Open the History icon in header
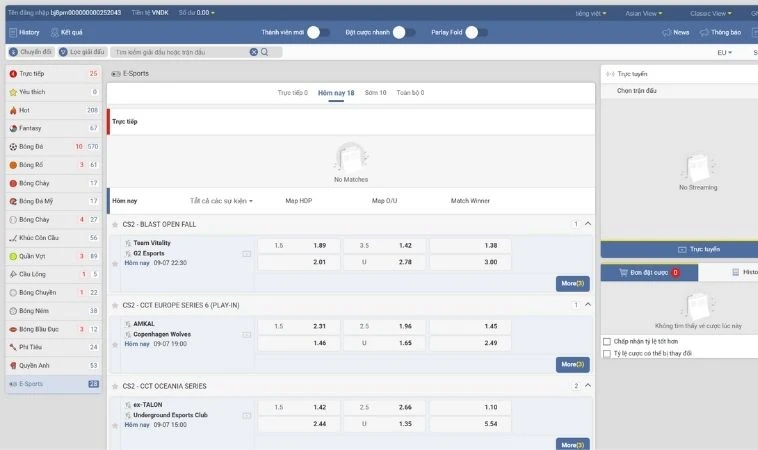 tap(11, 32)
